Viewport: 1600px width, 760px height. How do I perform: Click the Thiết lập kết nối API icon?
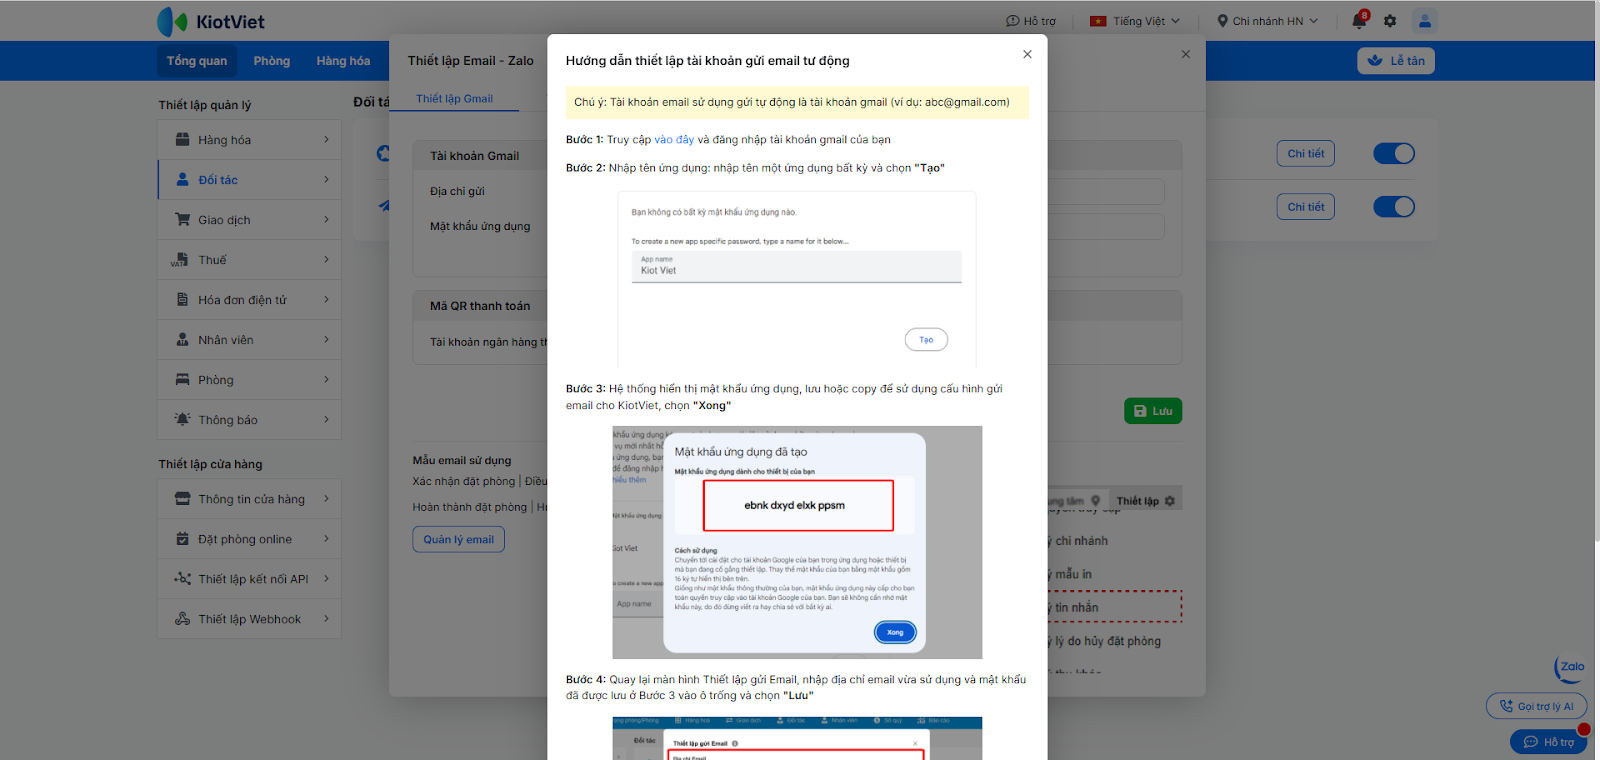click(183, 579)
